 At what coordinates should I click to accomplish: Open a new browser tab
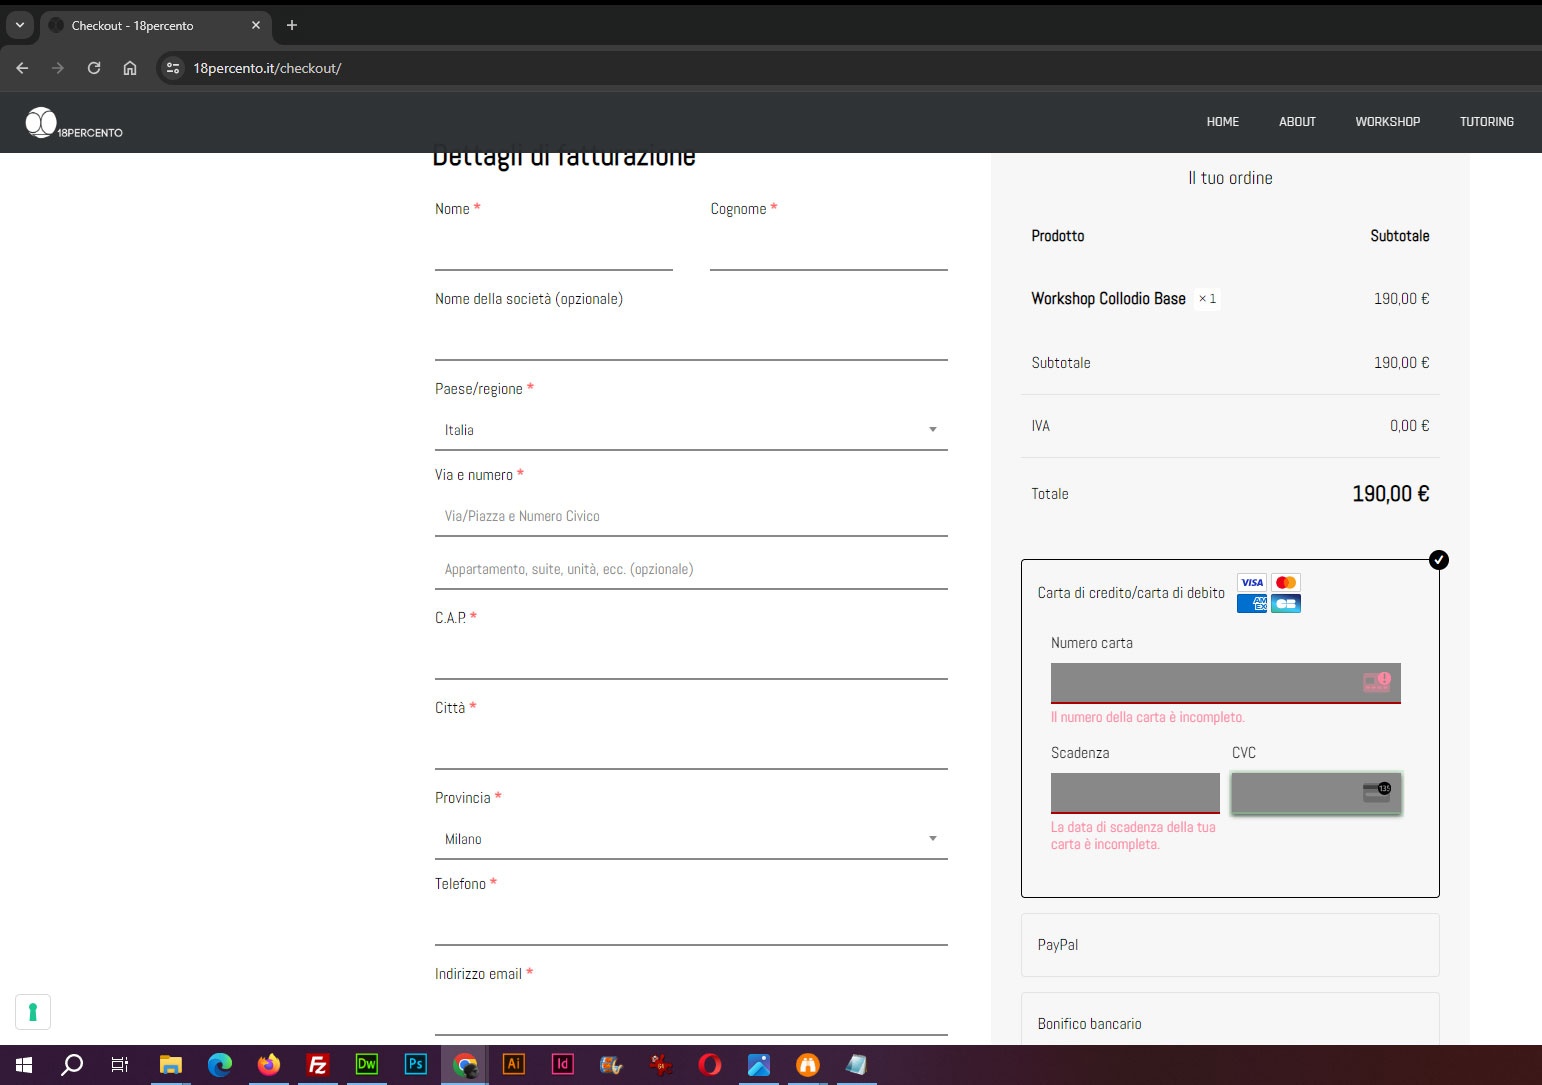click(292, 25)
